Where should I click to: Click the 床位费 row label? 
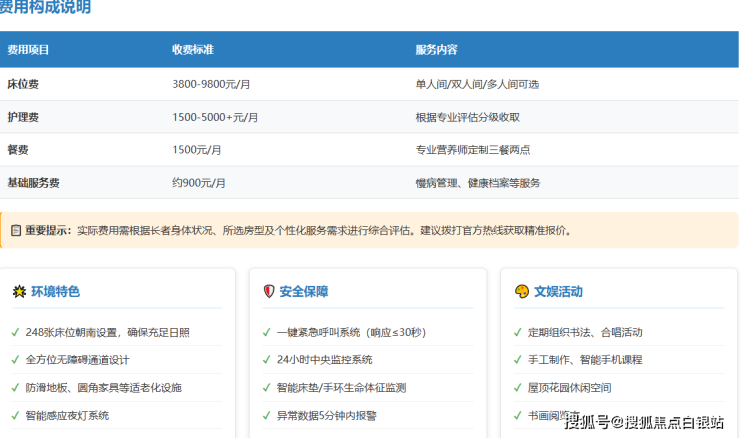point(23,85)
